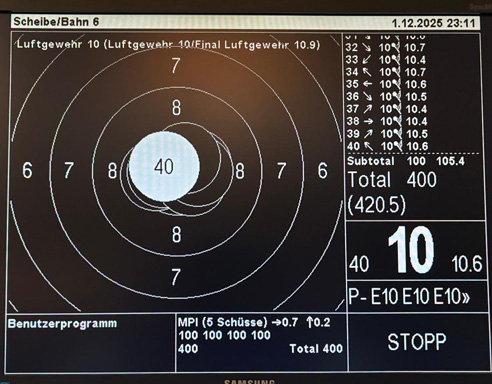Click the down-right arrow icon of shot 32
Viewport: 492px width, 384px height.
coord(368,48)
